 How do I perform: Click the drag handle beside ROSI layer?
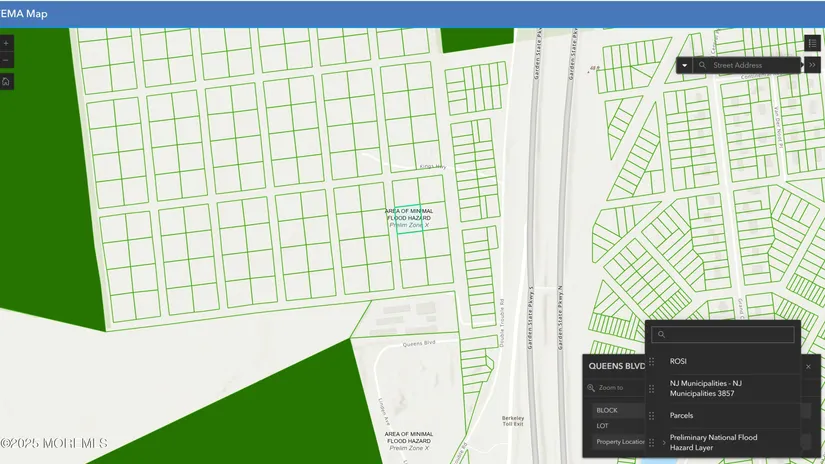(653, 361)
